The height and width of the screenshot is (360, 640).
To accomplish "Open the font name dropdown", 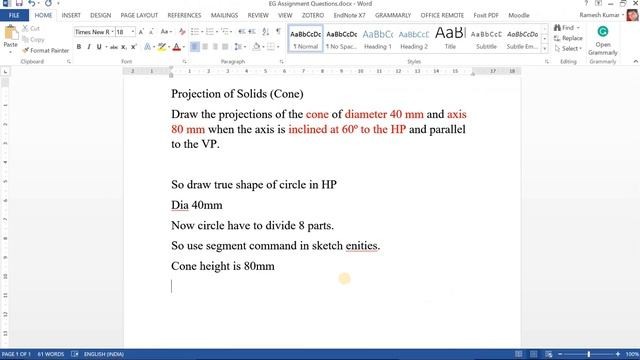I will 112,32.
